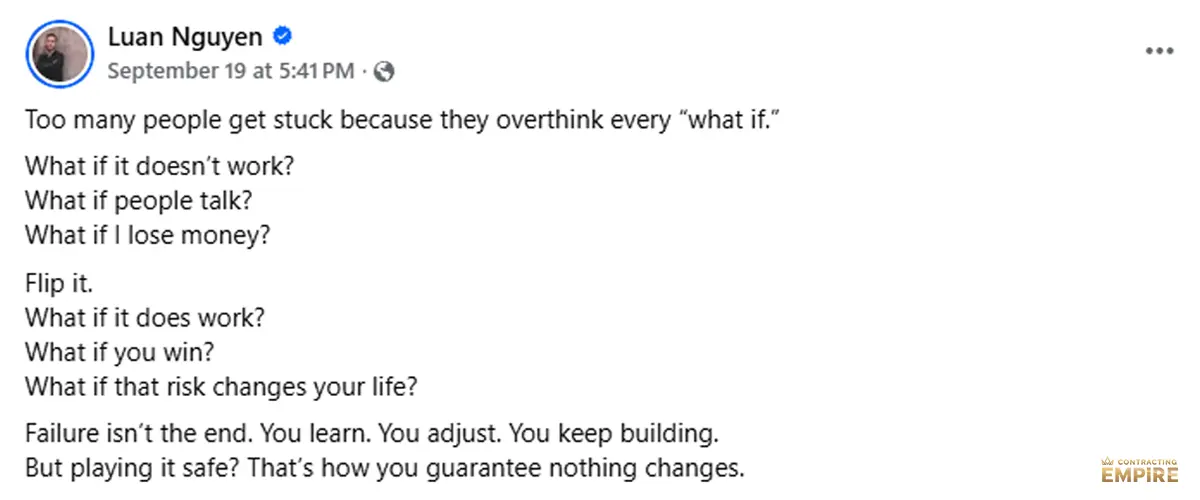Click the text "What if I lose money?"
1200x500 pixels.
148,235
